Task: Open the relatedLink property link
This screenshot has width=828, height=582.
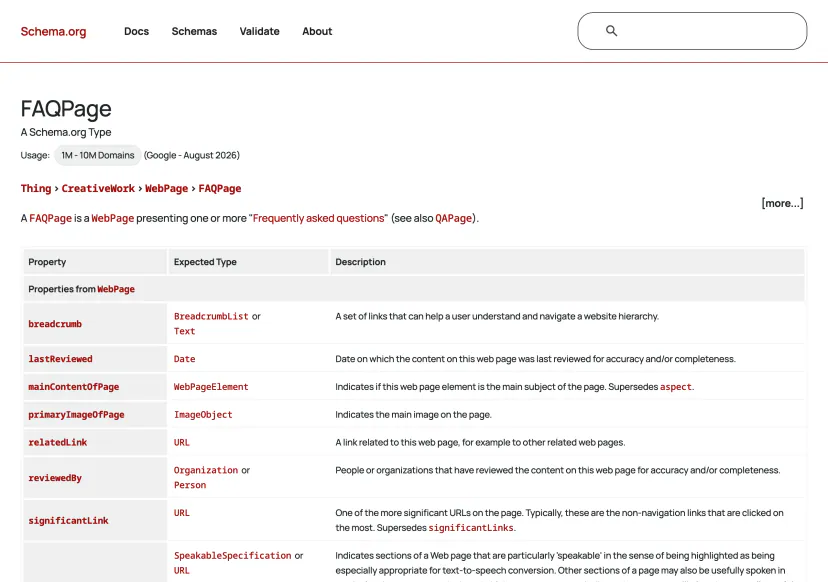Action: pos(58,442)
